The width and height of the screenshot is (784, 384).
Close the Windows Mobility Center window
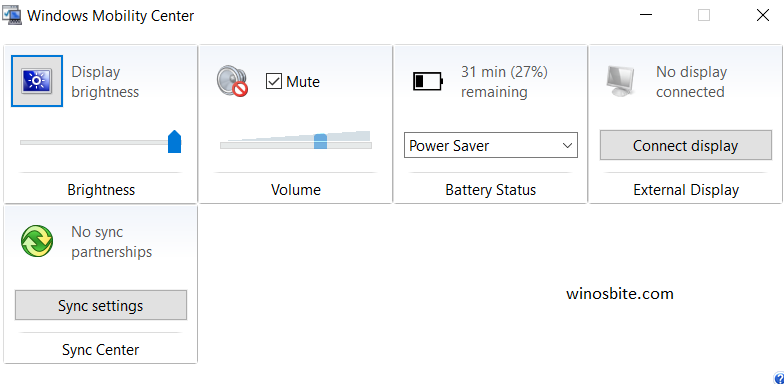point(762,15)
